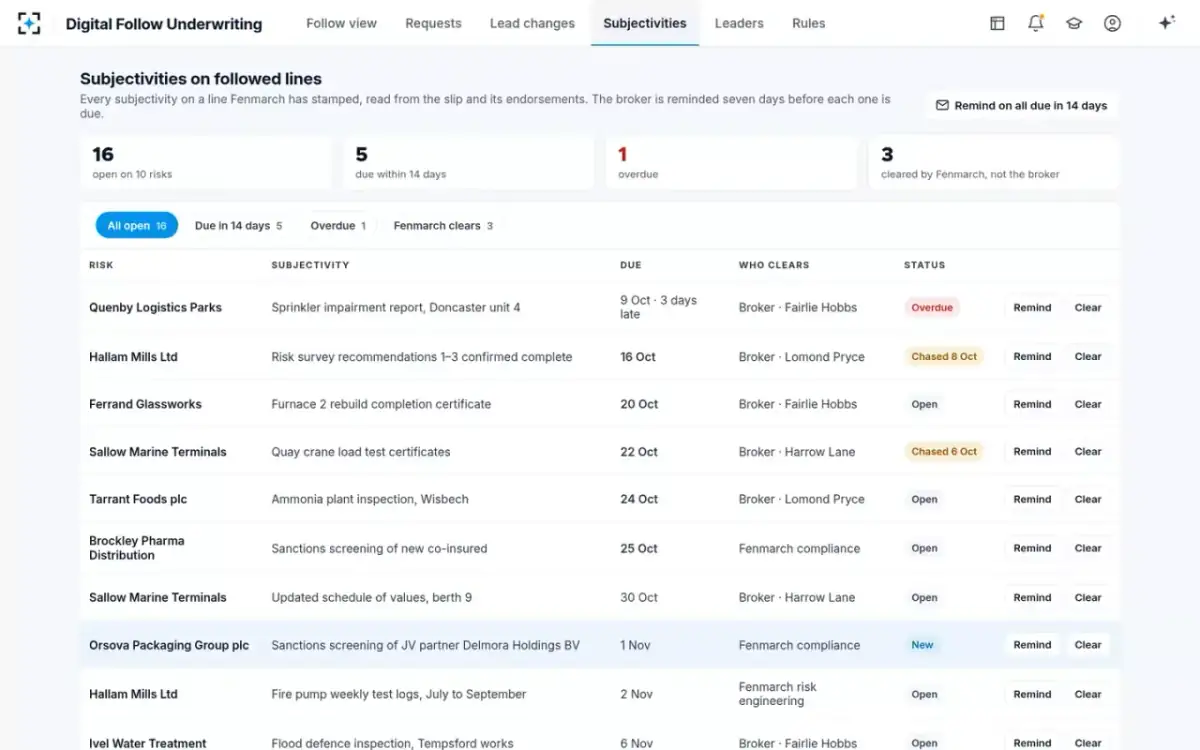Open the Lead changes tab
This screenshot has height=750, width=1200.
532,23
